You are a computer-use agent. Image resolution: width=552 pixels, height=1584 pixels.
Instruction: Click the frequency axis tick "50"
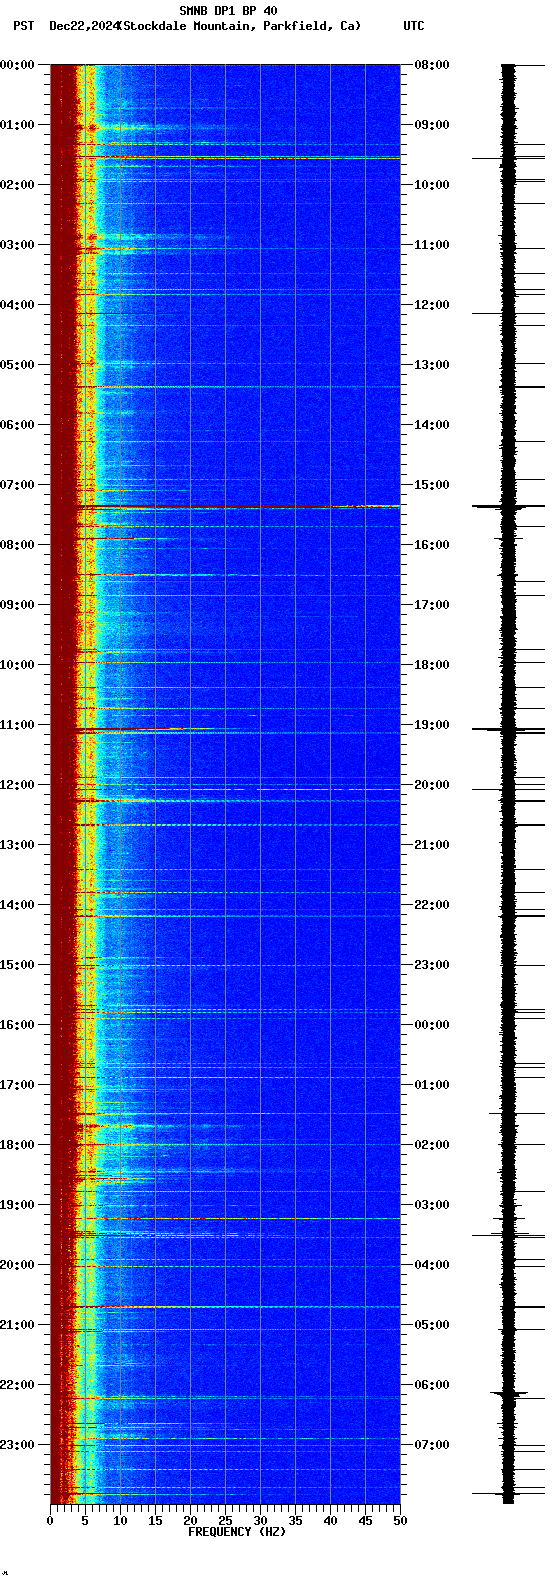point(400,1521)
